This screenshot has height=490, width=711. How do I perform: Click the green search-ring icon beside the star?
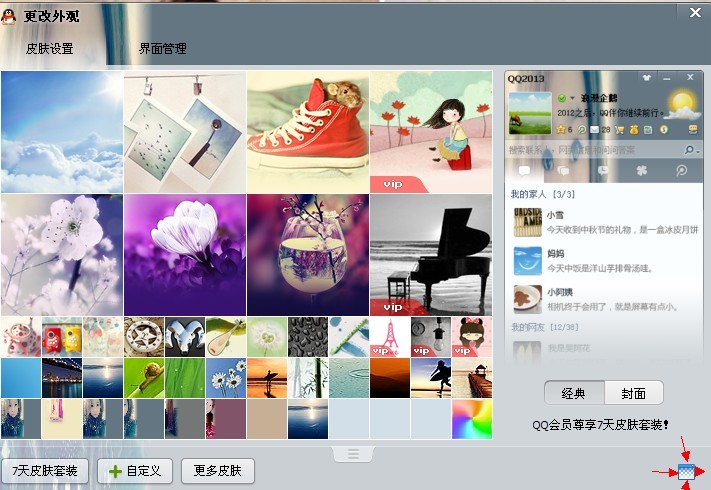(x=582, y=130)
